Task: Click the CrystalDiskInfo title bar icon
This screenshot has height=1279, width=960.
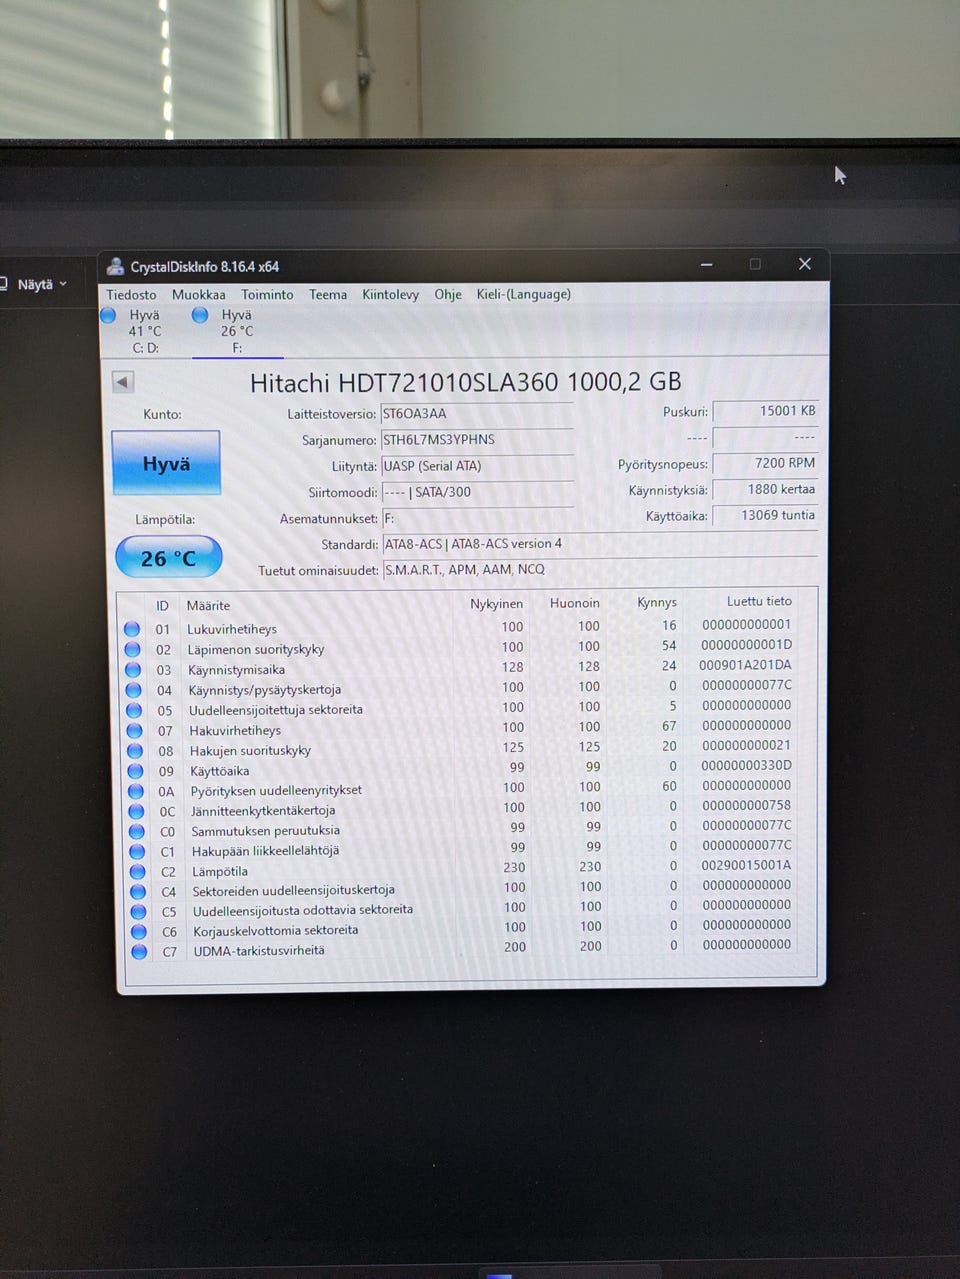Action: pyautogui.click(x=115, y=267)
